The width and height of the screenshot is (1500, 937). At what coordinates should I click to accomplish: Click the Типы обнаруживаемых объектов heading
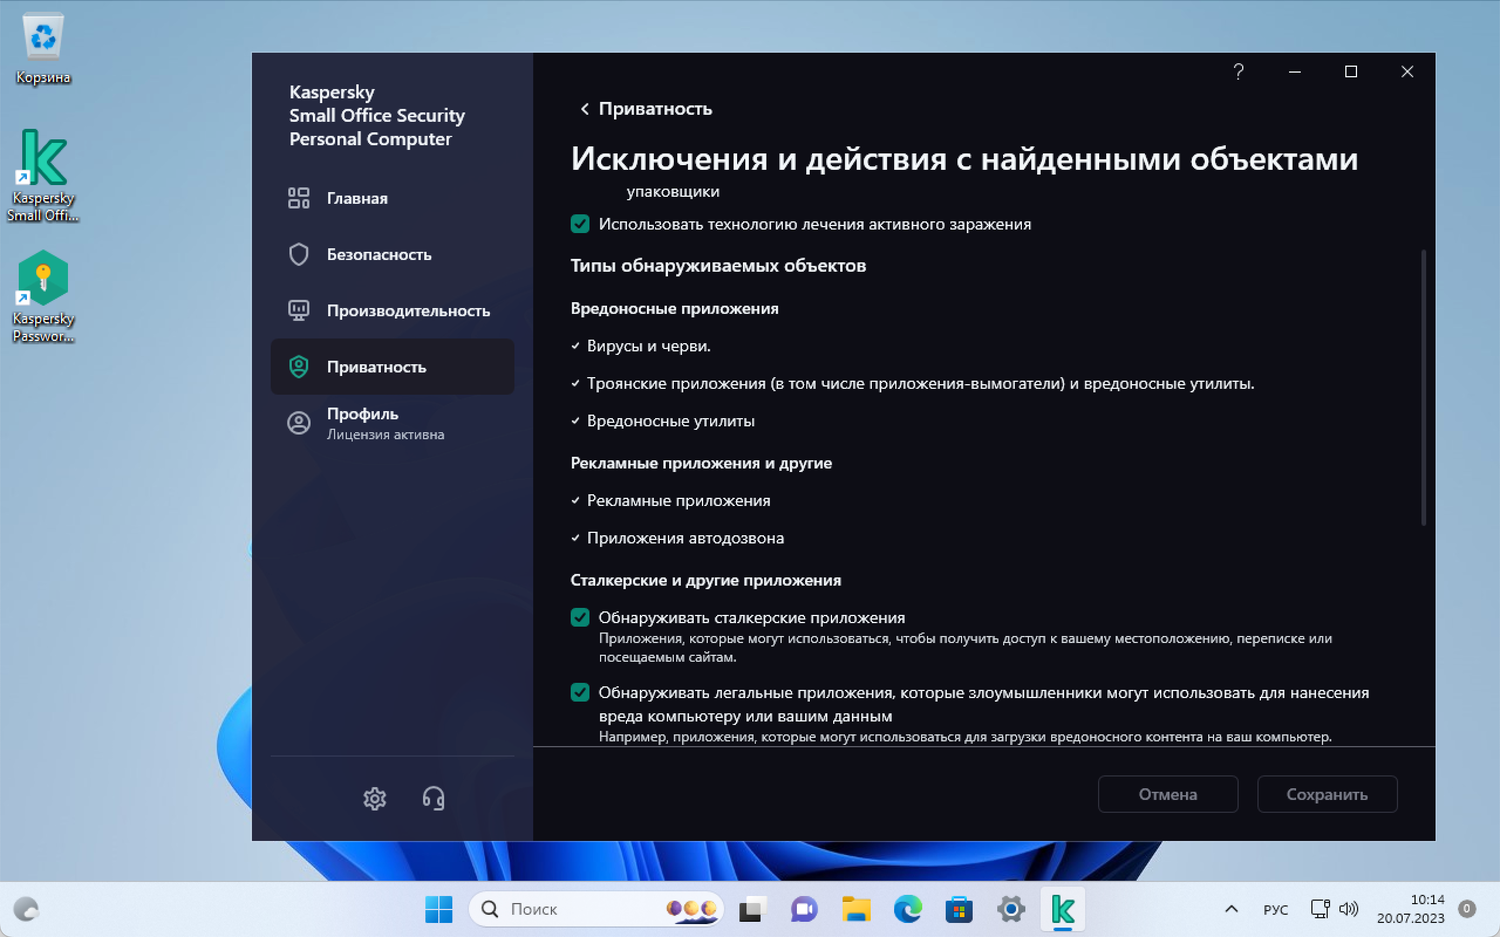coord(718,266)
